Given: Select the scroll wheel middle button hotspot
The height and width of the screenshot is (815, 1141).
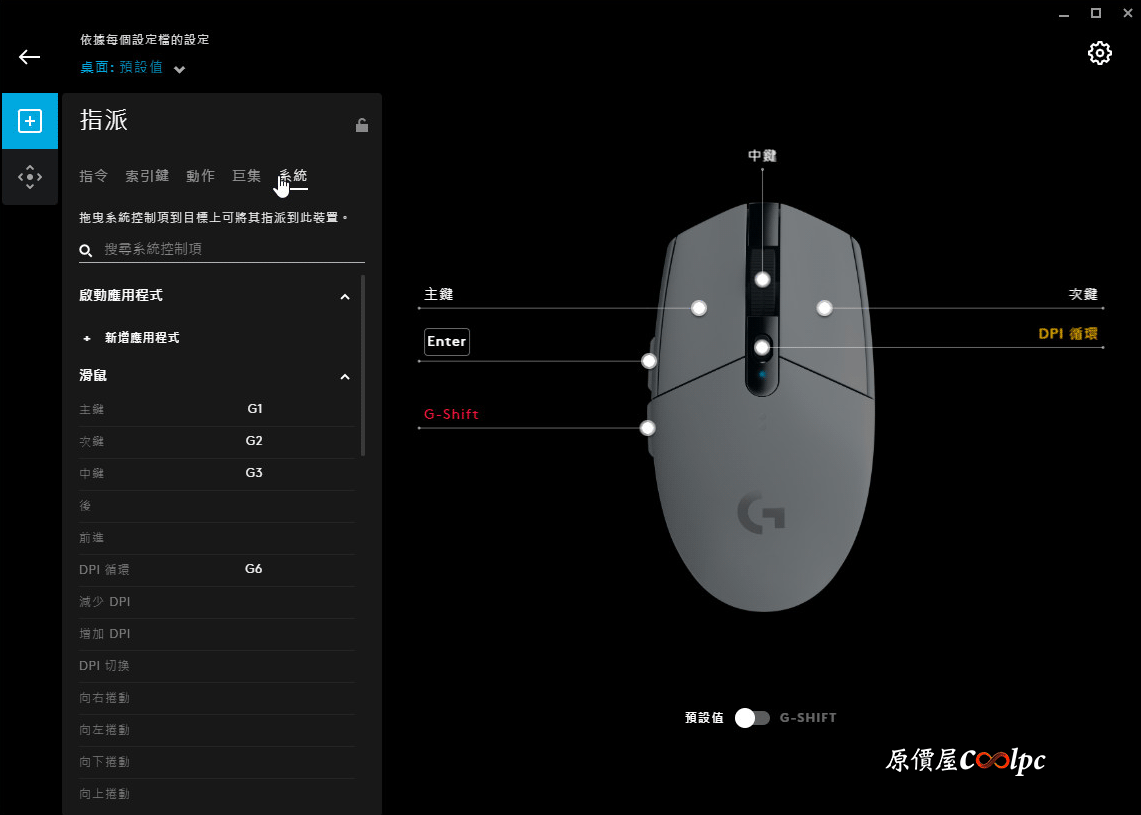Looking at the screenshot, I should (762, 279).
